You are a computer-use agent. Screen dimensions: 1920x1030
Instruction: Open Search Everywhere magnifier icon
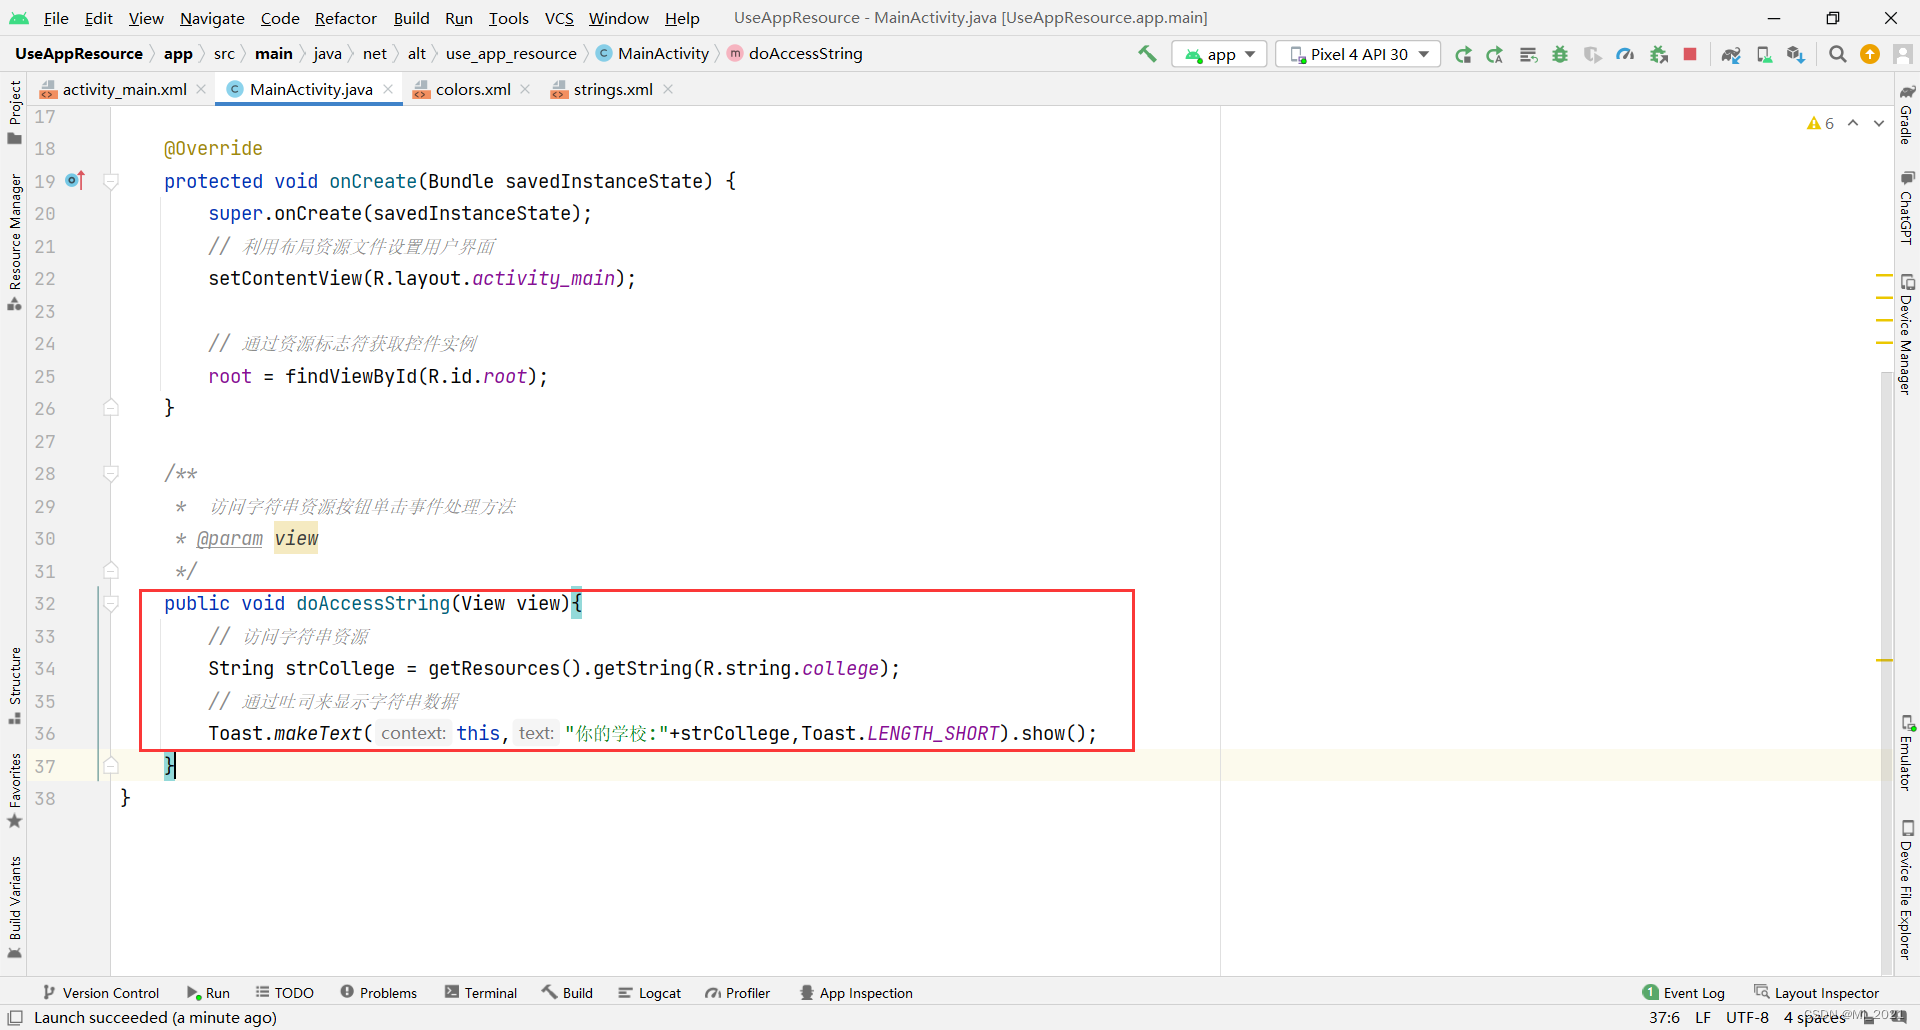(x=1837, y=54)
